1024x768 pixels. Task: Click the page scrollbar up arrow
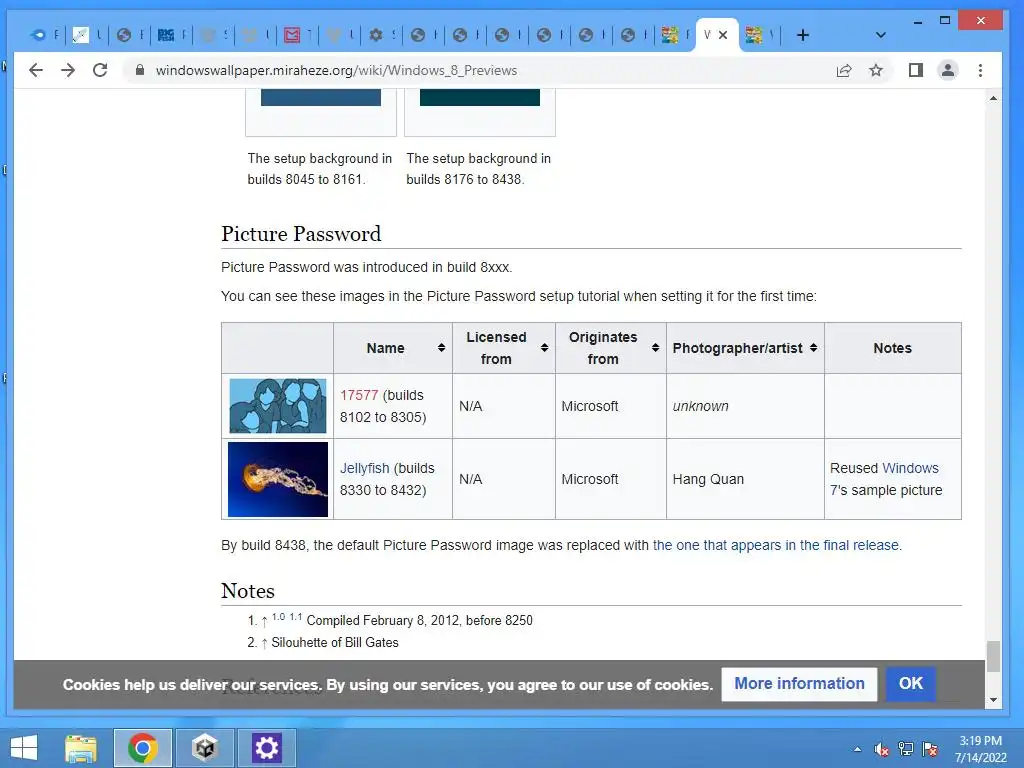pos(993,98)
